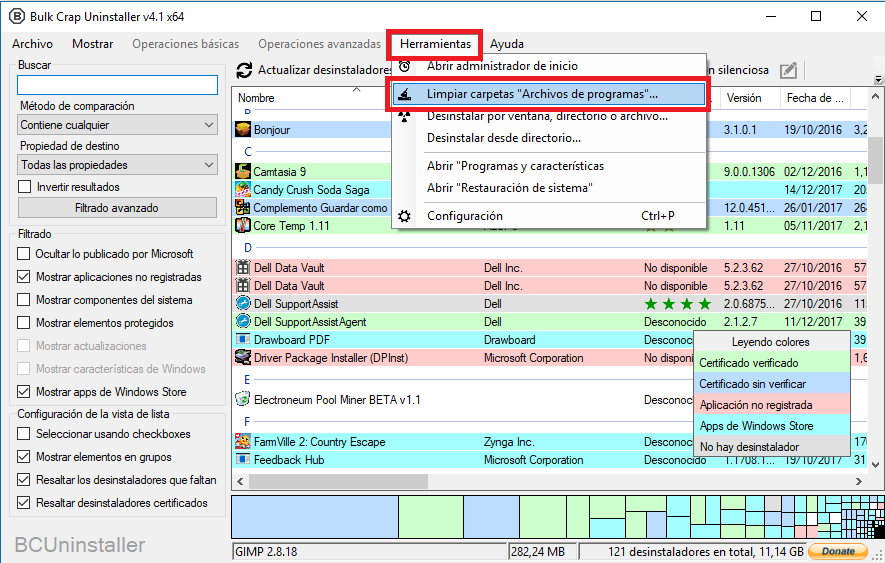
Task: Open the Archivo menu
Action: click(32, 44)
